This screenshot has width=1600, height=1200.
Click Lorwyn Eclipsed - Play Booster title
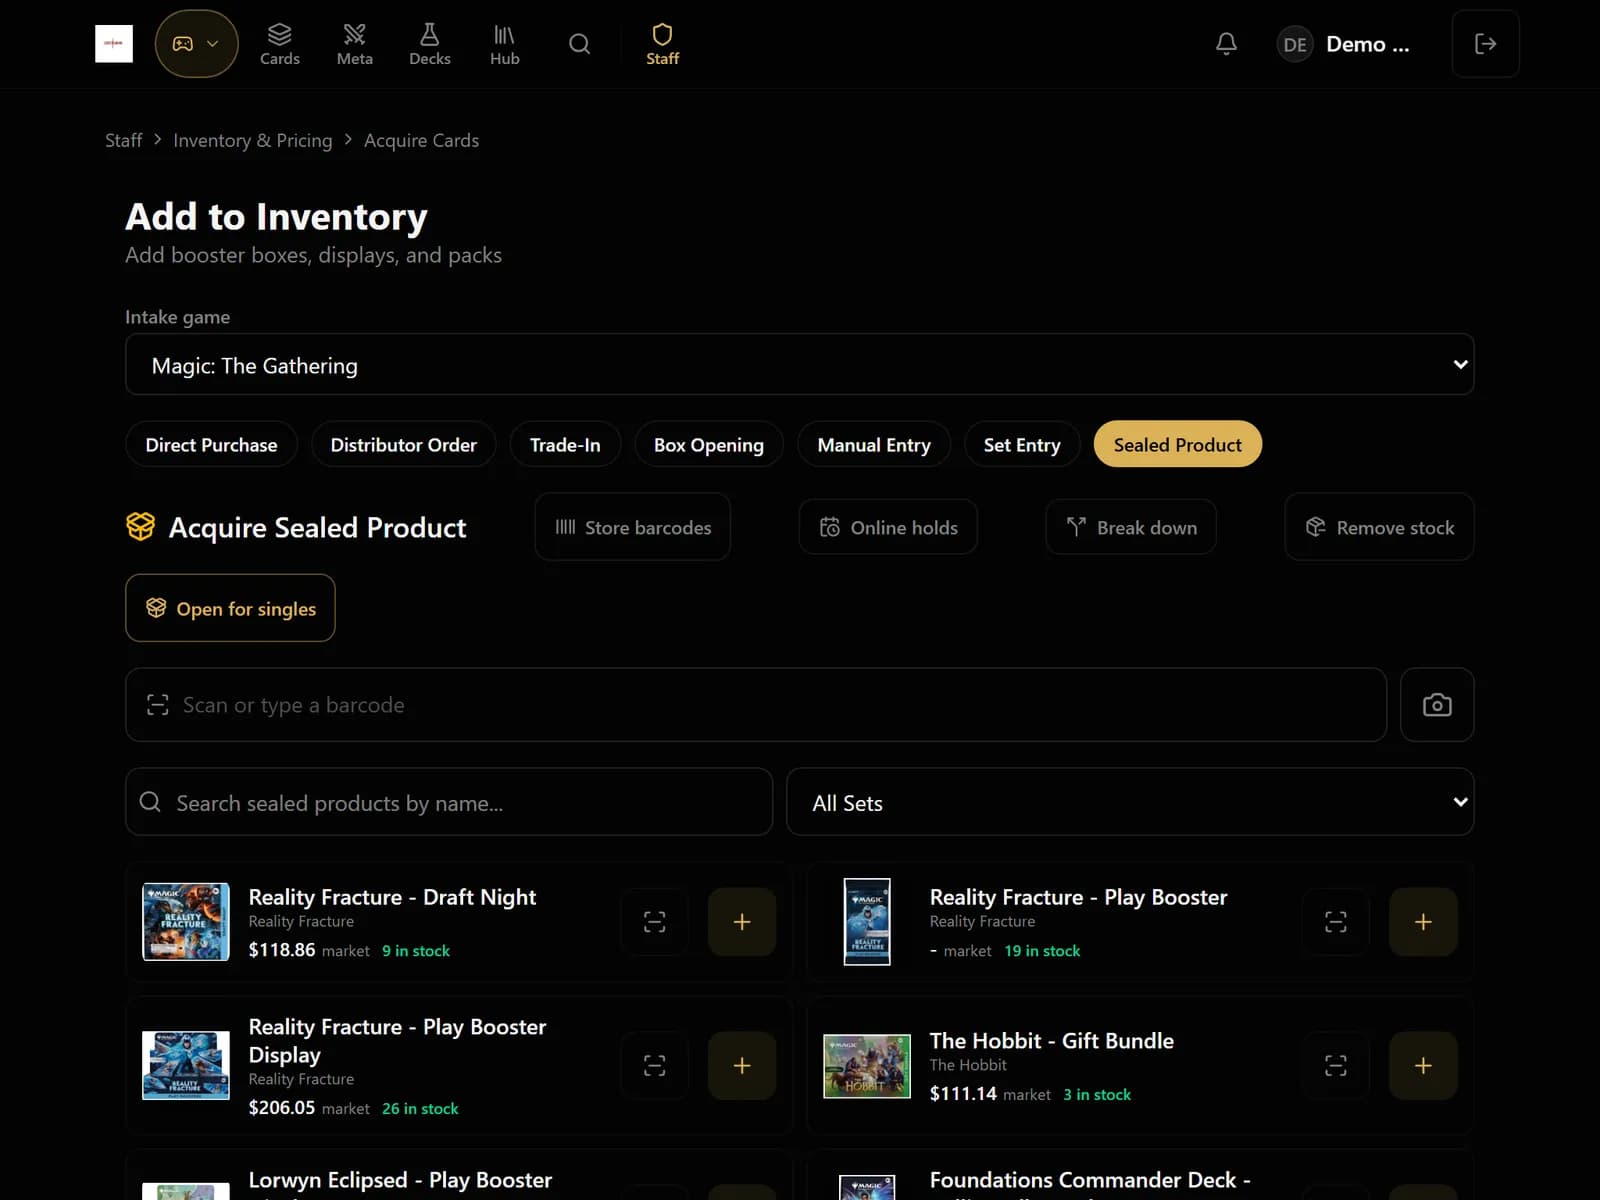pos(400,1180)
